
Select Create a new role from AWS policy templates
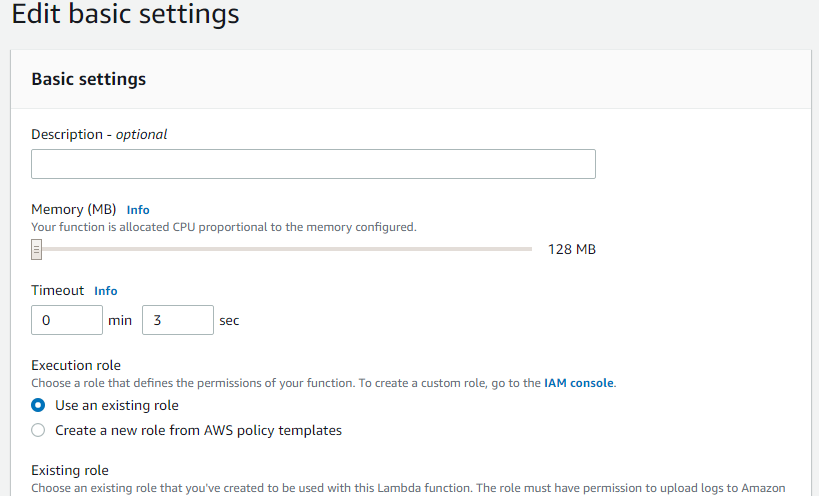(x=38, y=430)
